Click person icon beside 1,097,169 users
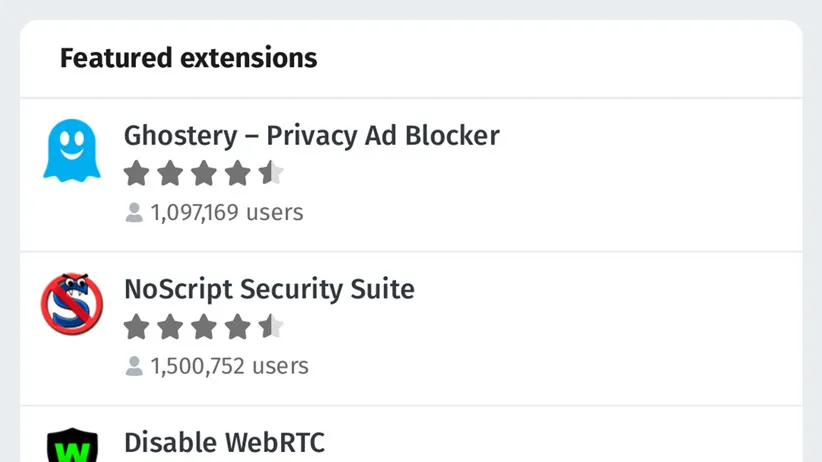This screenshot has width=822, height=462. coord(134,213)
